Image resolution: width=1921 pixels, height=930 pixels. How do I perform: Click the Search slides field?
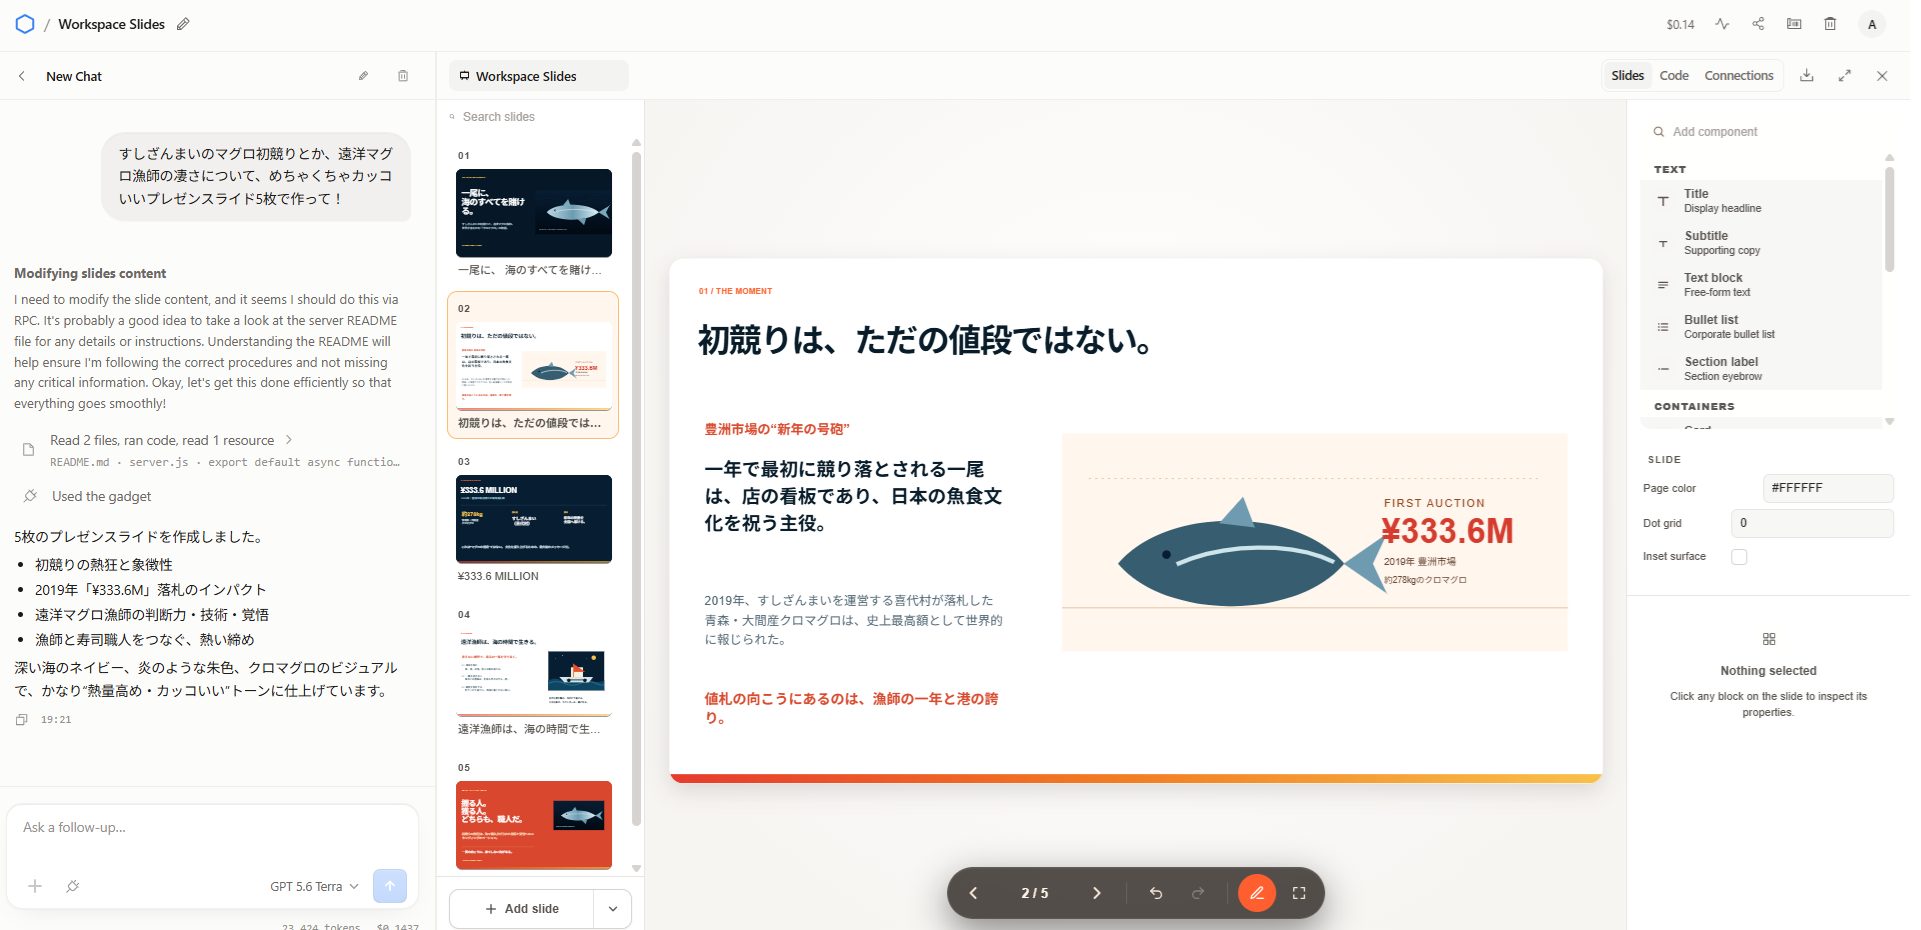pyautogui.click(x=540, y=117)
